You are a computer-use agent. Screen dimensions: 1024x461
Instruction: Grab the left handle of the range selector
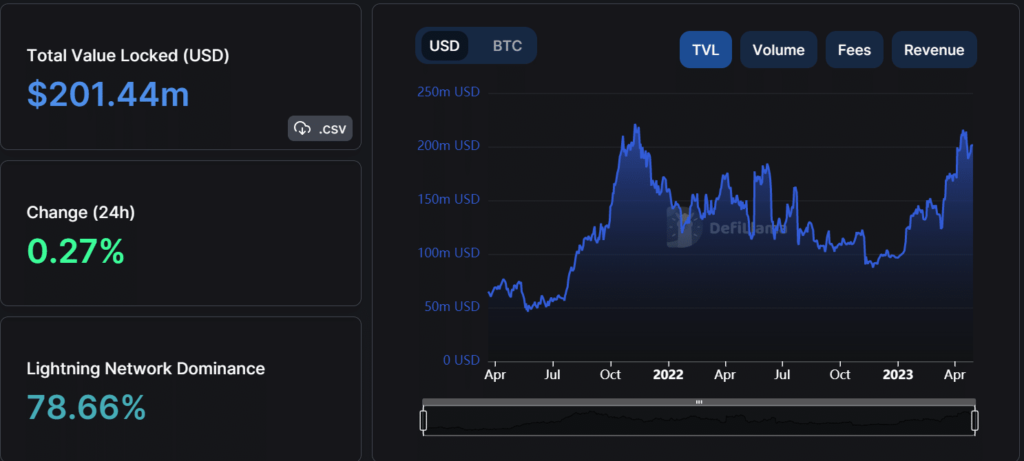tap(423, 421)
